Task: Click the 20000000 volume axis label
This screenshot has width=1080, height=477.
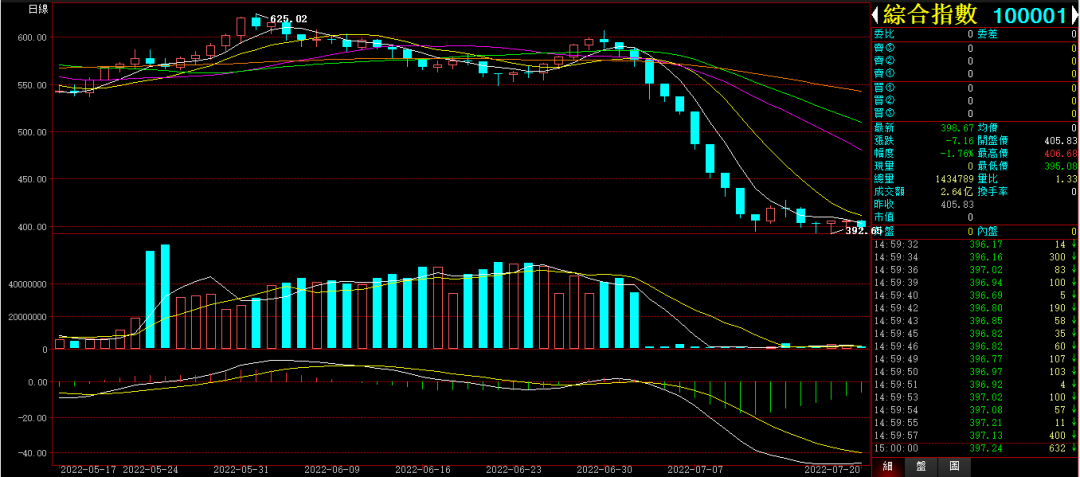Action: (26, 317)
